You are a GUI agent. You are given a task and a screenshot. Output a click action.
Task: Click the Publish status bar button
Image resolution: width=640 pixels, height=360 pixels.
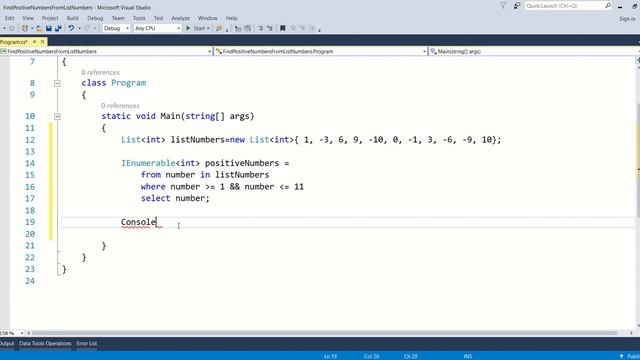(x=630, y=356)
